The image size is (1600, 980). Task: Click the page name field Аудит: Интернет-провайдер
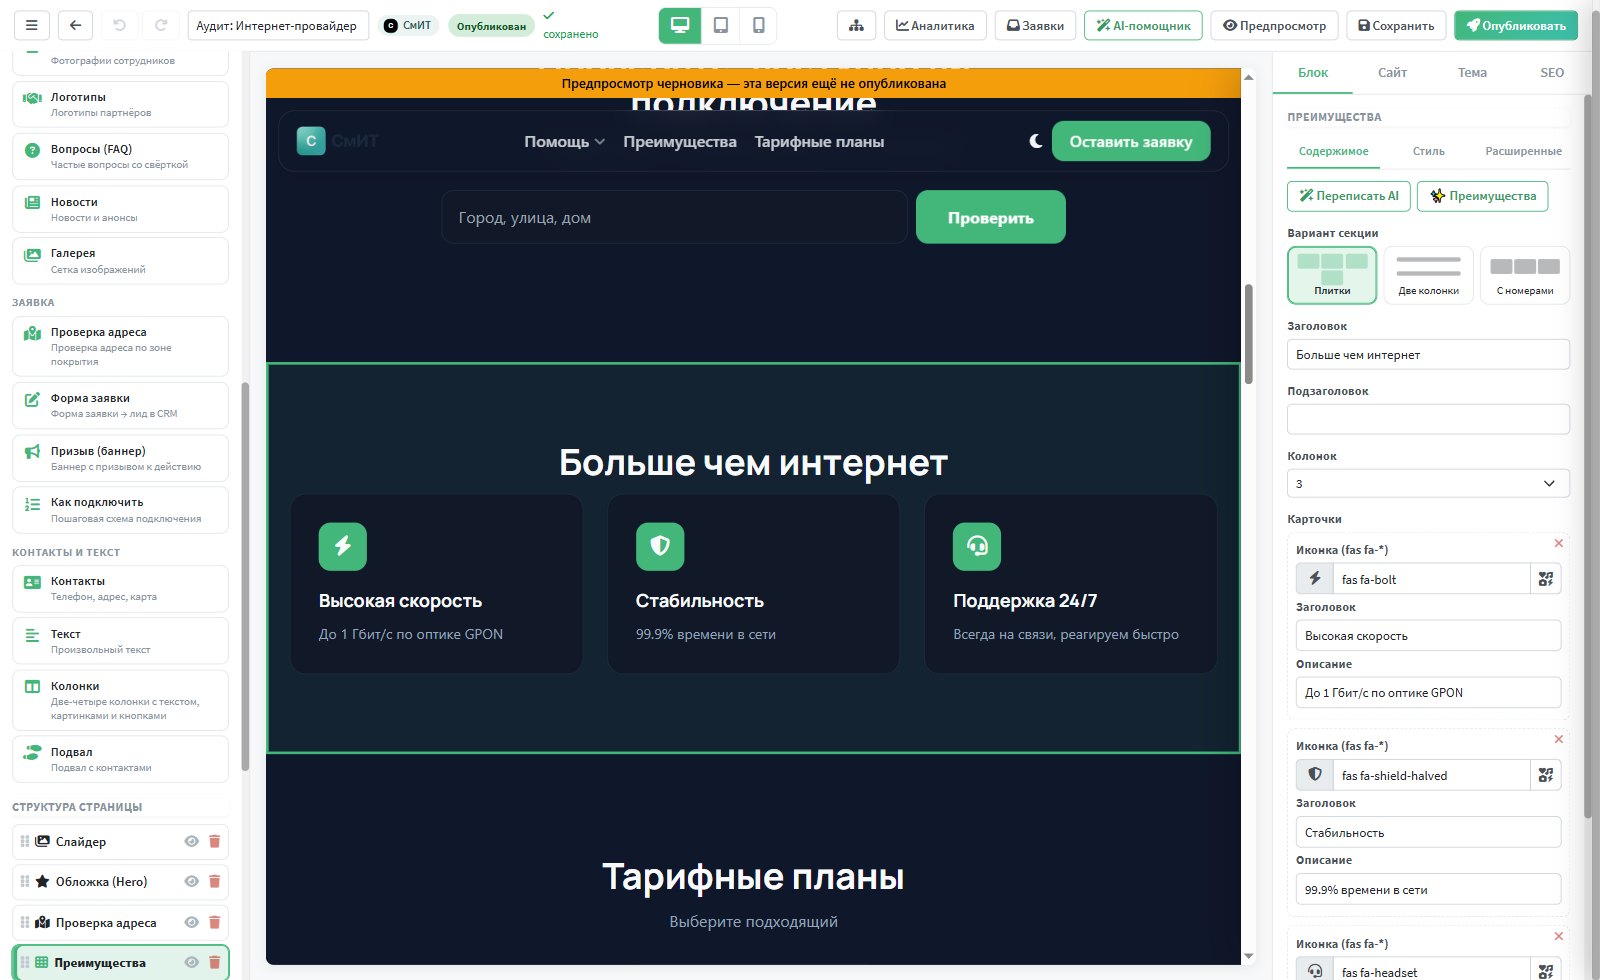pos(279,26)
